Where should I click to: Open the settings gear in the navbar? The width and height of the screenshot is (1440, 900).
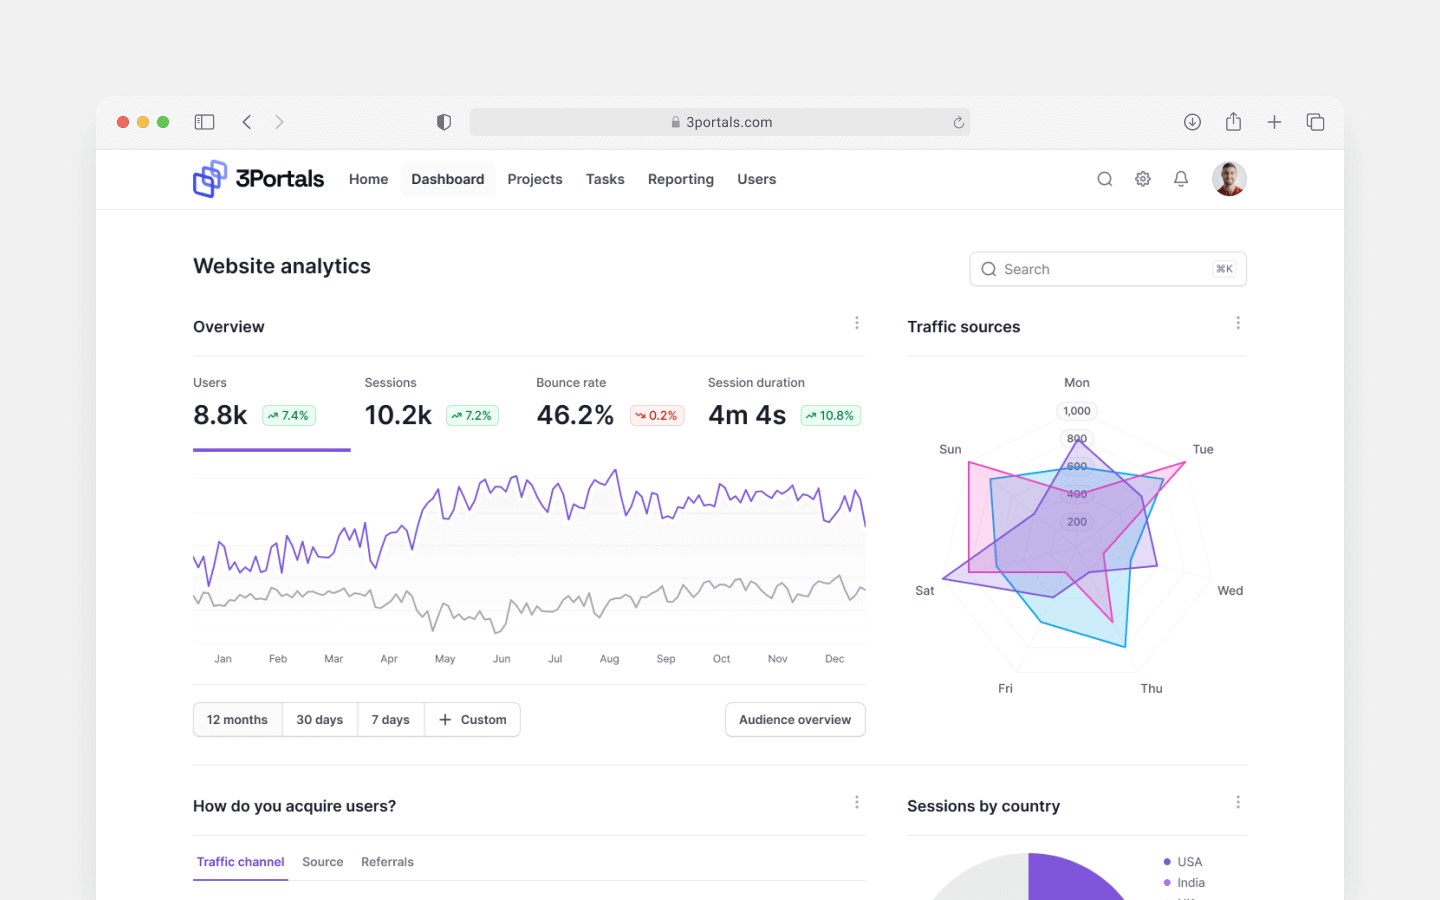pyautogui.click(x=1142, y=178)
